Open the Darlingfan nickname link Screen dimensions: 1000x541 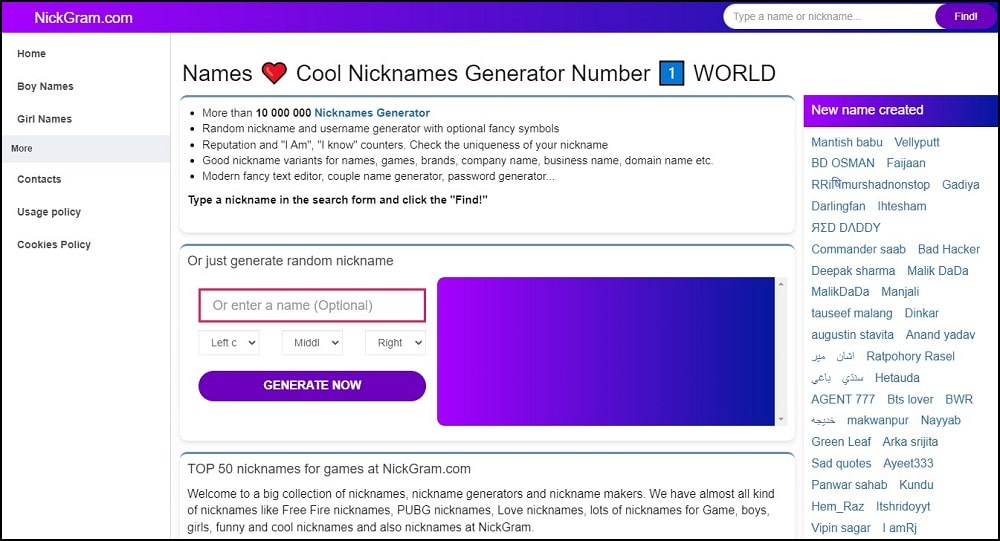pos(838,206)
